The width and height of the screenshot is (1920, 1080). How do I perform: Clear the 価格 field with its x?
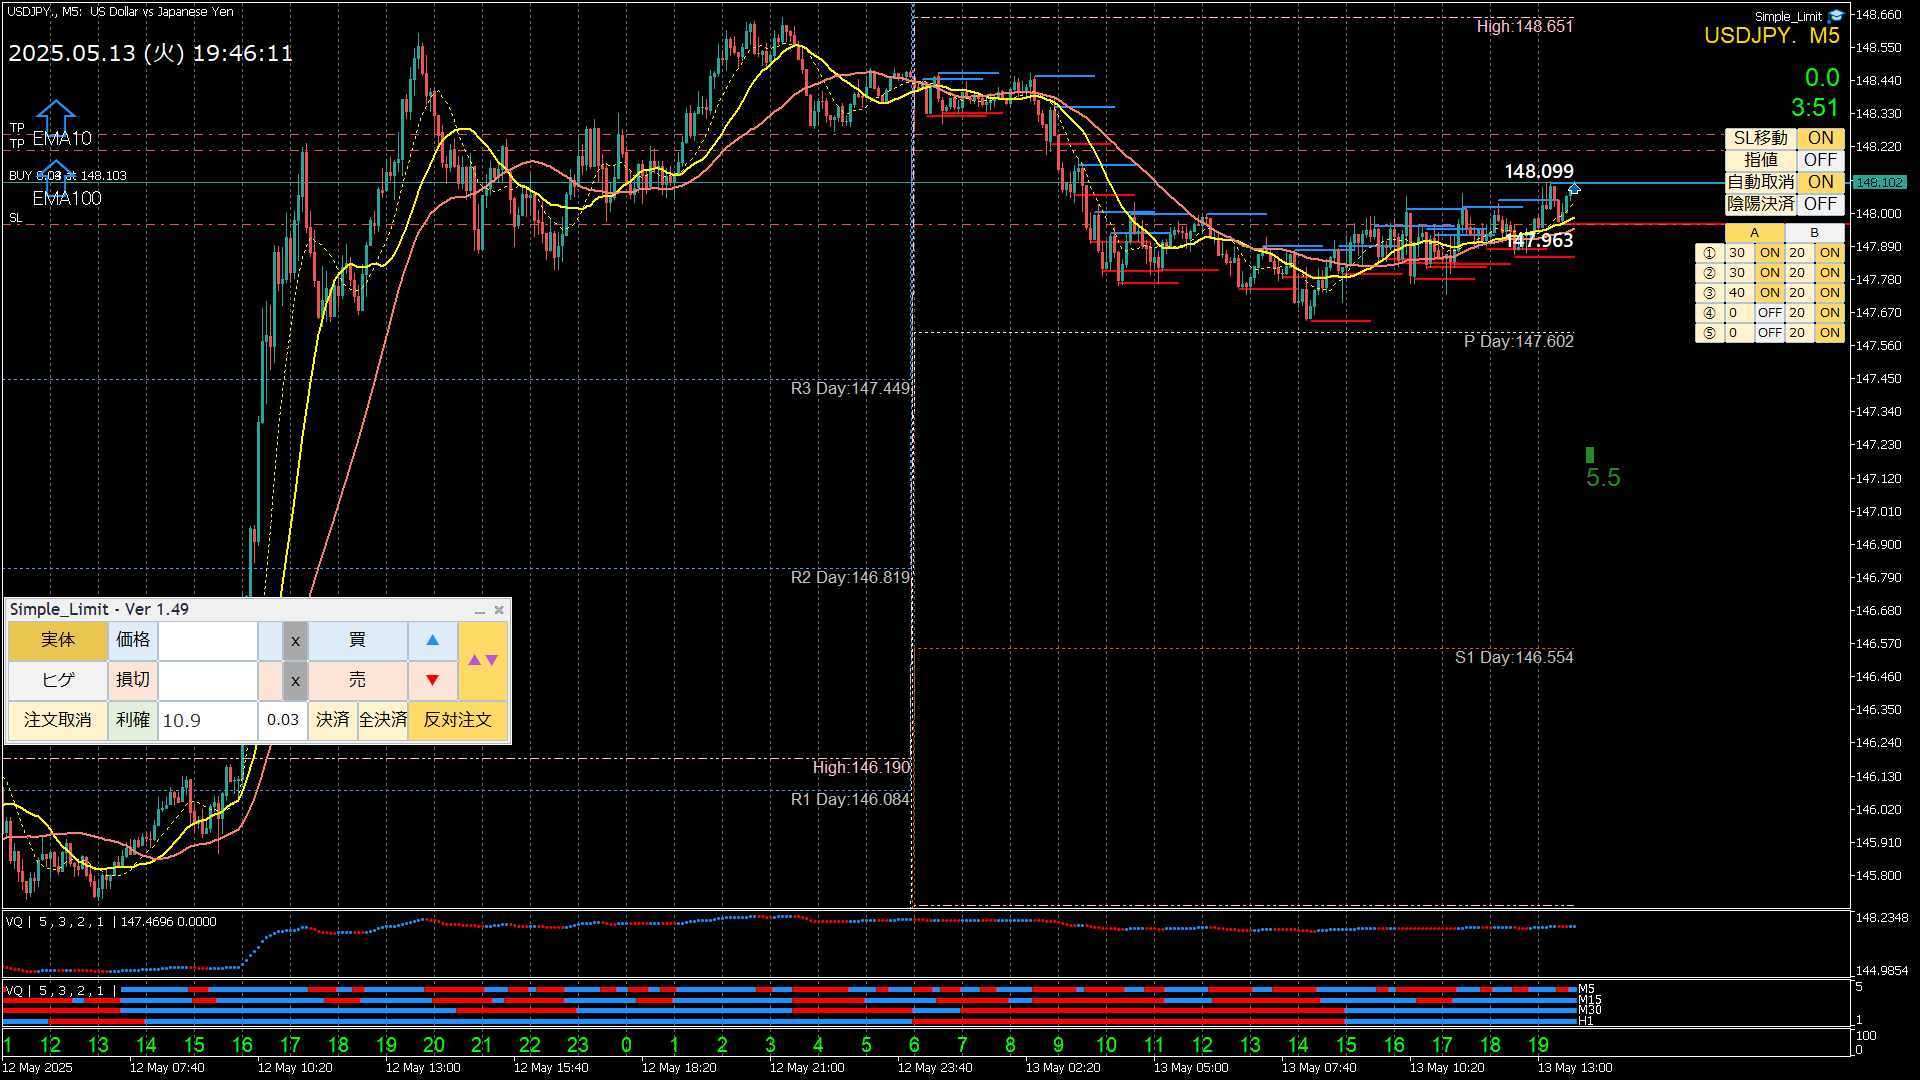295,641
